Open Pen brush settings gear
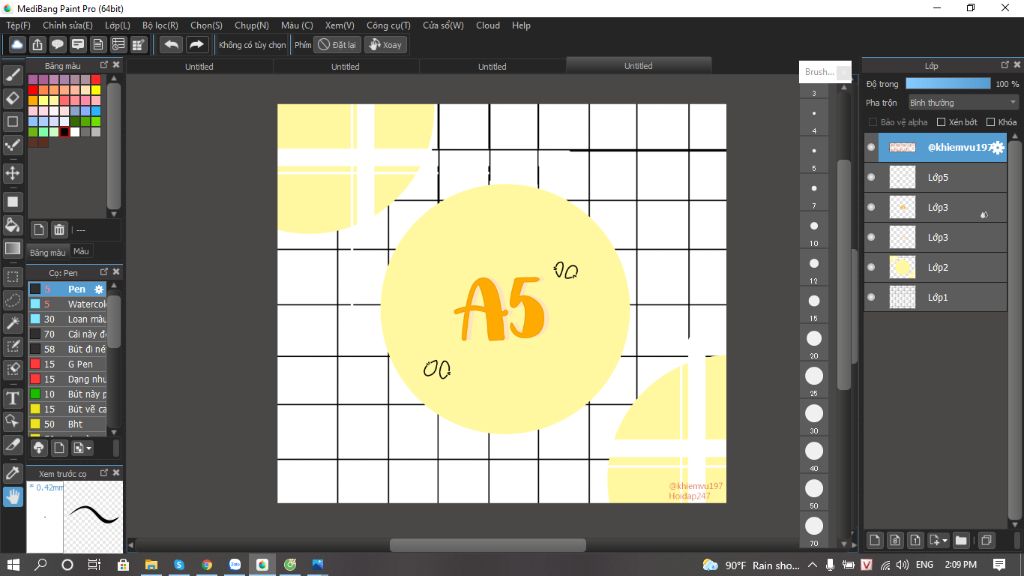The height and width of the screenshot is (576, 1024). tap(99, 289)
